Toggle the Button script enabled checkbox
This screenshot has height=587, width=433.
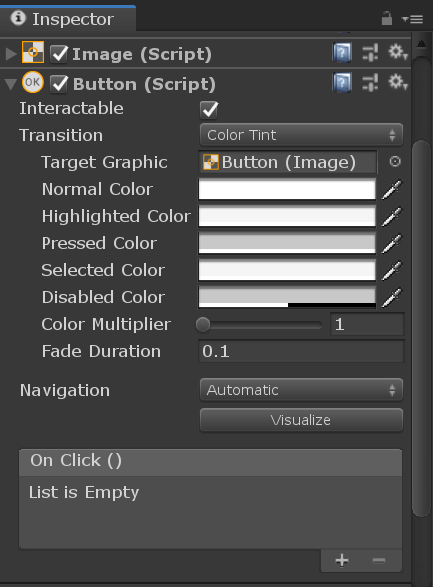59,83
